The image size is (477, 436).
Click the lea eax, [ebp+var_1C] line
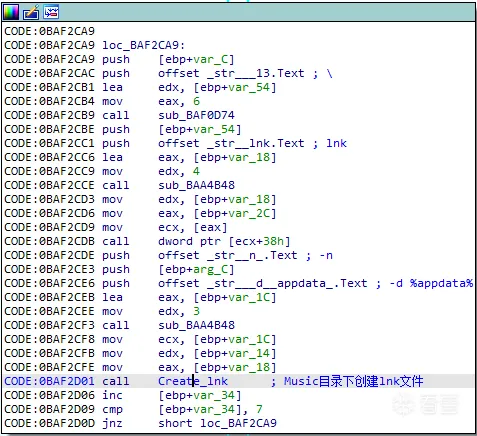point(189,297)
